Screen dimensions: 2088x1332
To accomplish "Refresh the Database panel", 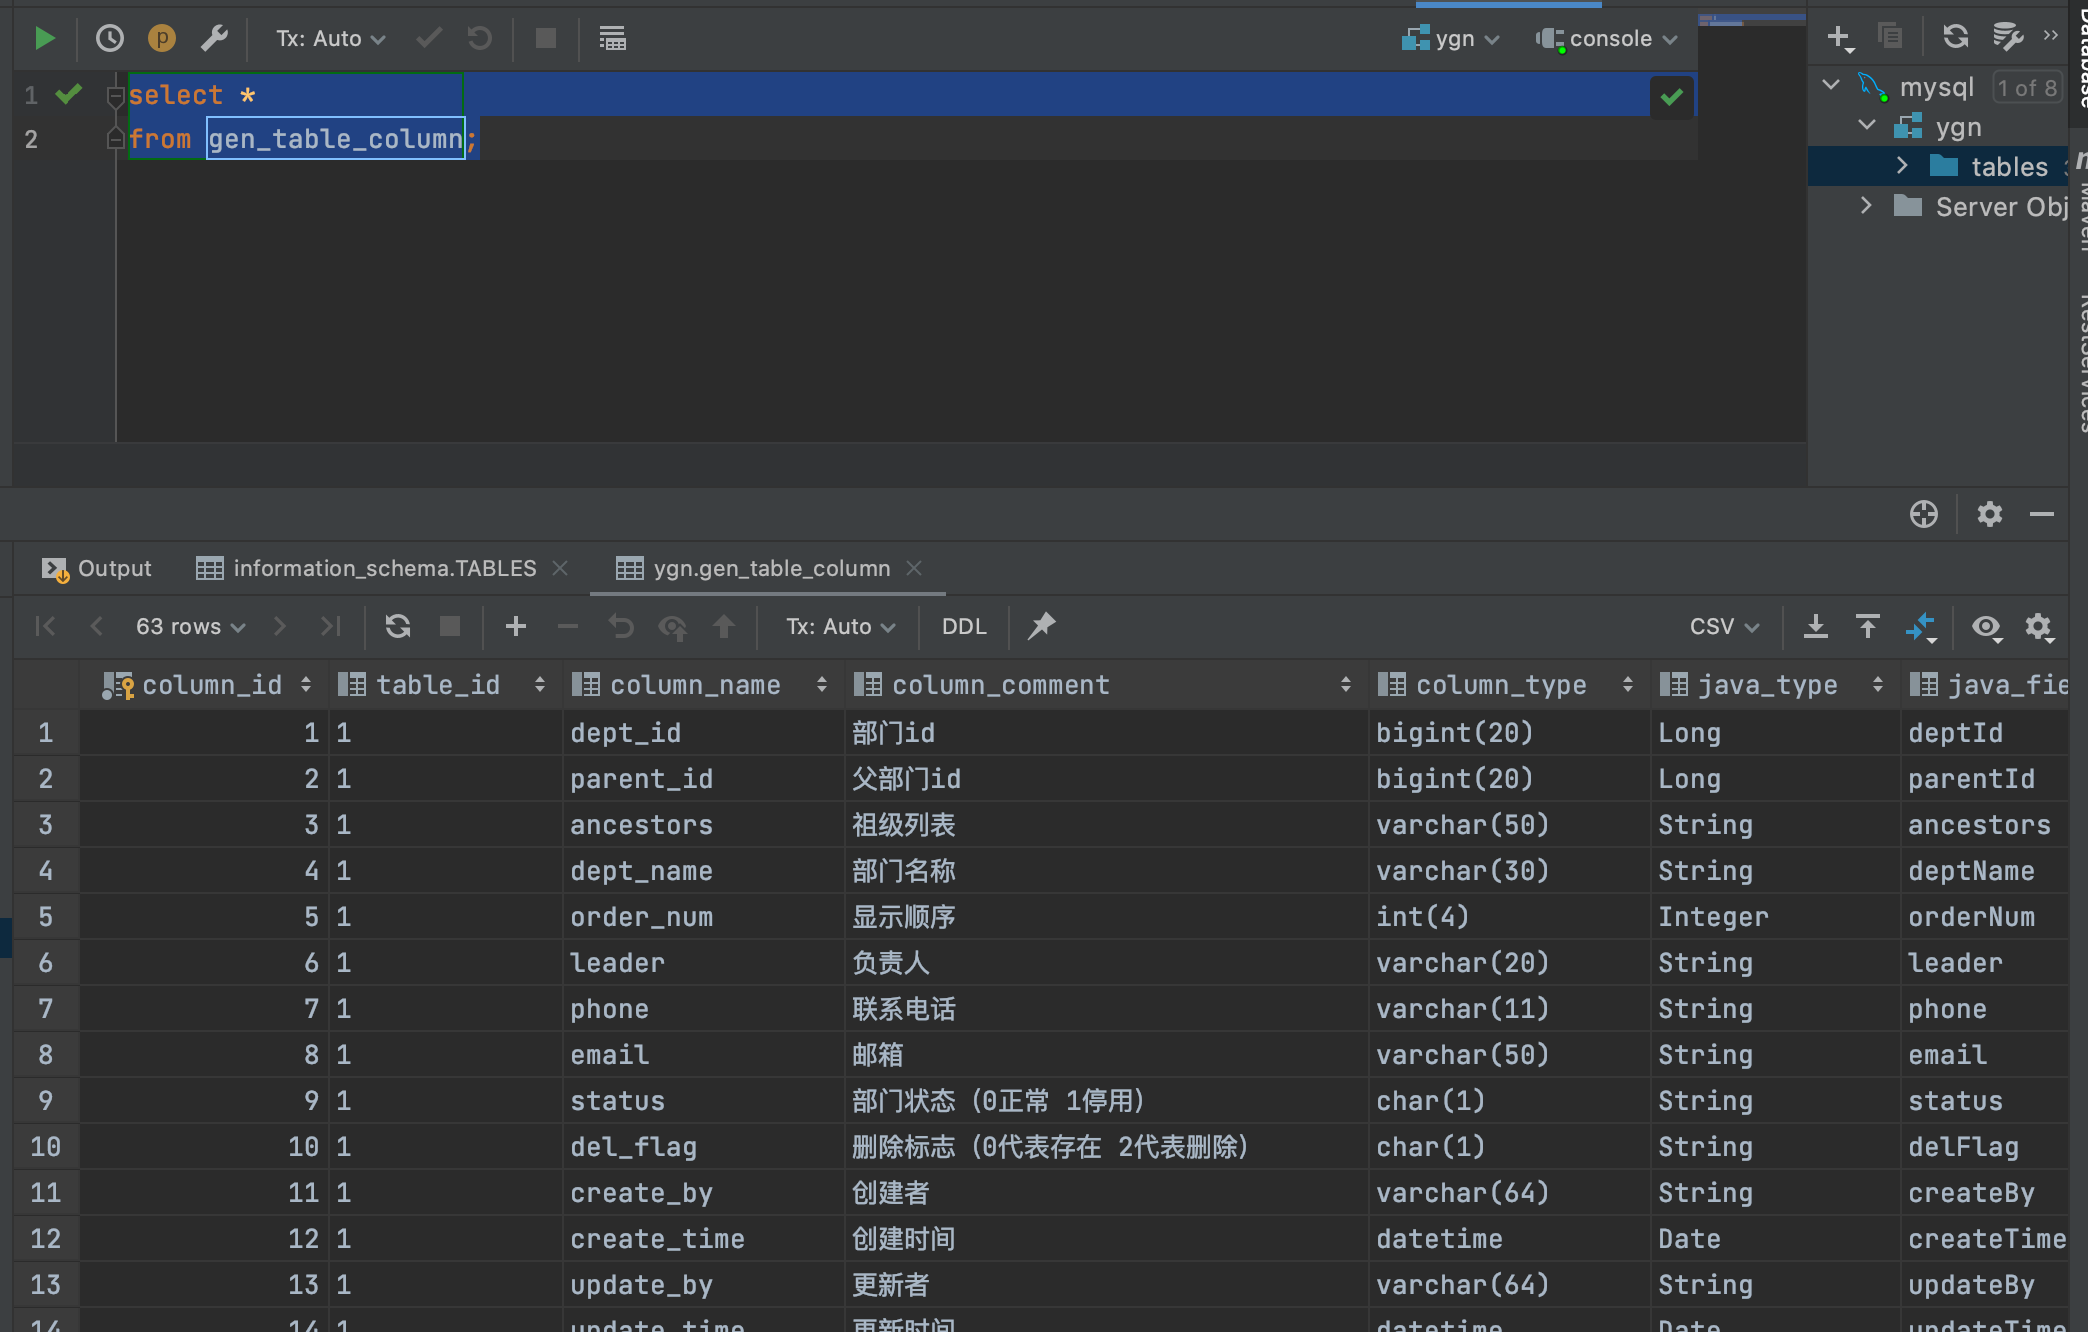I will tap(1955, 36).
